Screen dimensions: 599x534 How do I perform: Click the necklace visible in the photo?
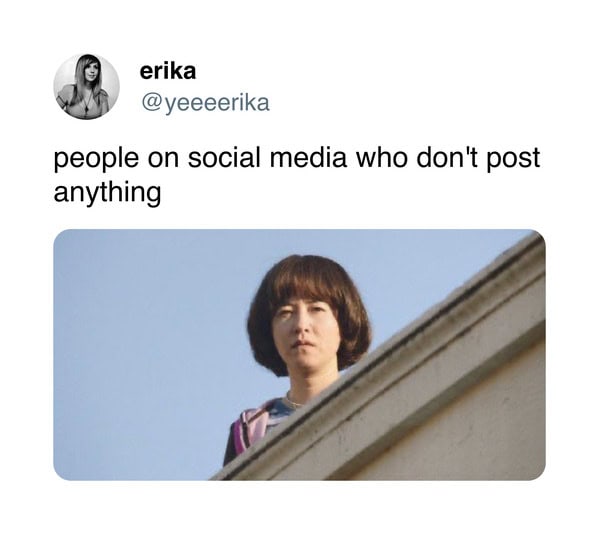296,403
